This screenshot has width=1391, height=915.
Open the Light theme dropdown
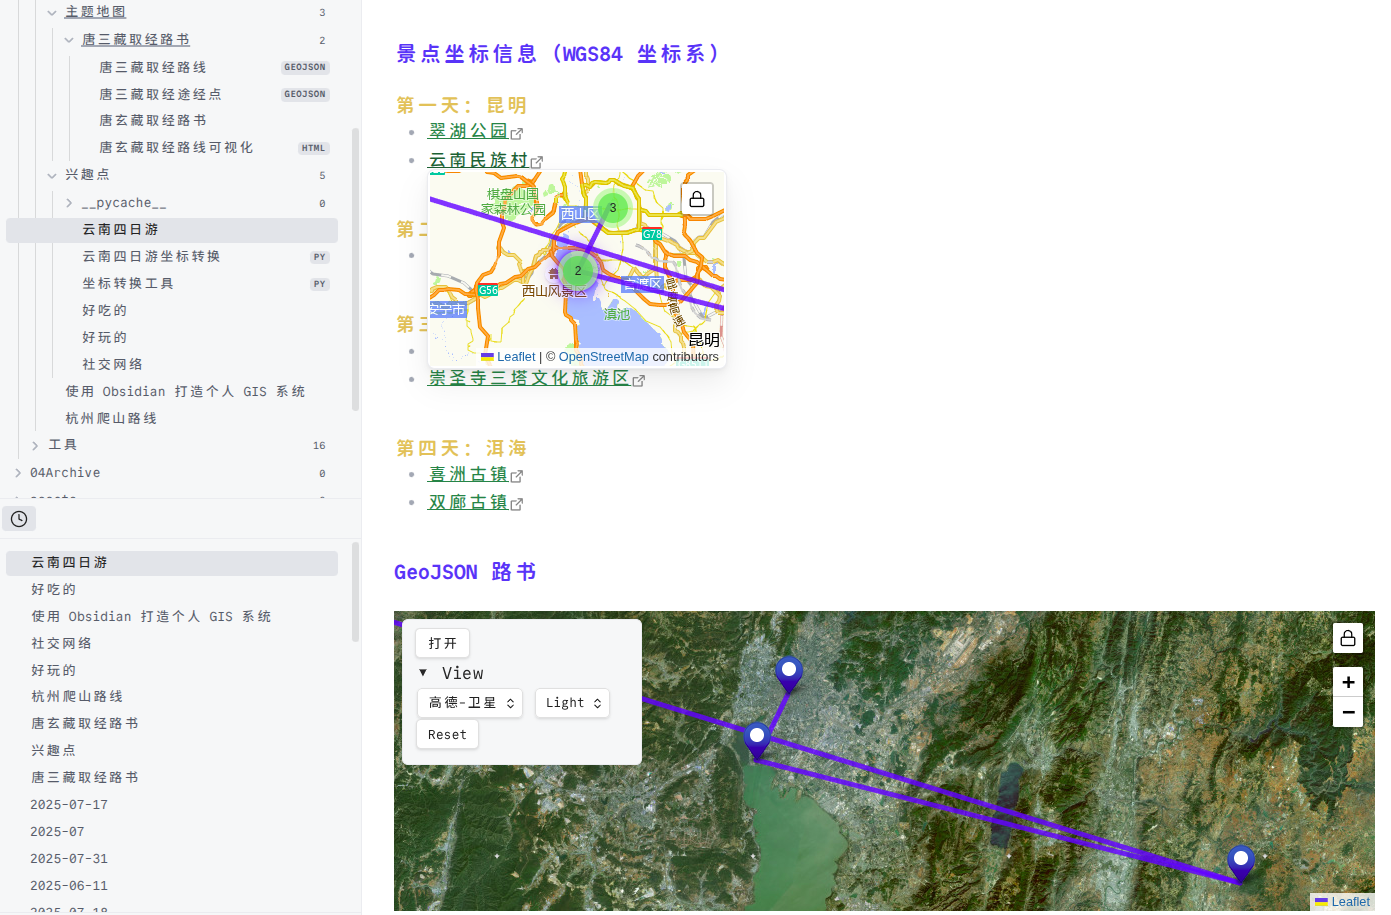[572, 703]
